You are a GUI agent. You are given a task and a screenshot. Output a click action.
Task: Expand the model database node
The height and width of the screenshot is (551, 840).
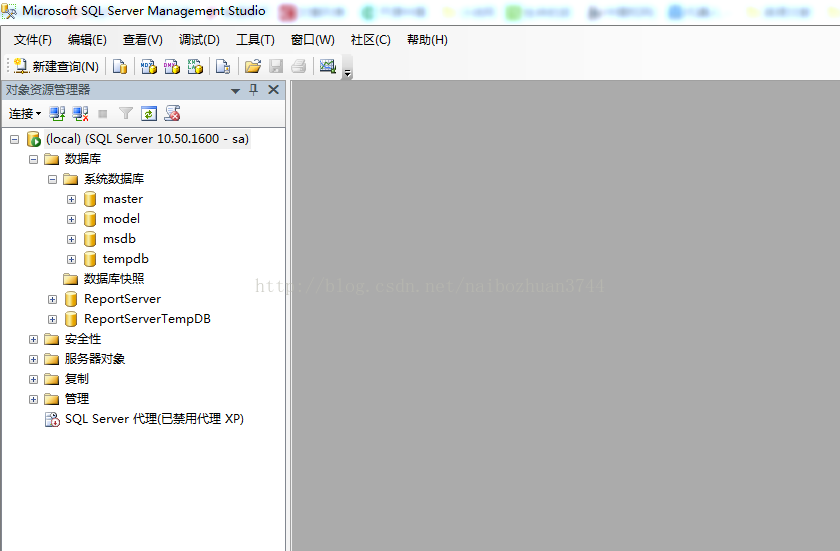71,220
